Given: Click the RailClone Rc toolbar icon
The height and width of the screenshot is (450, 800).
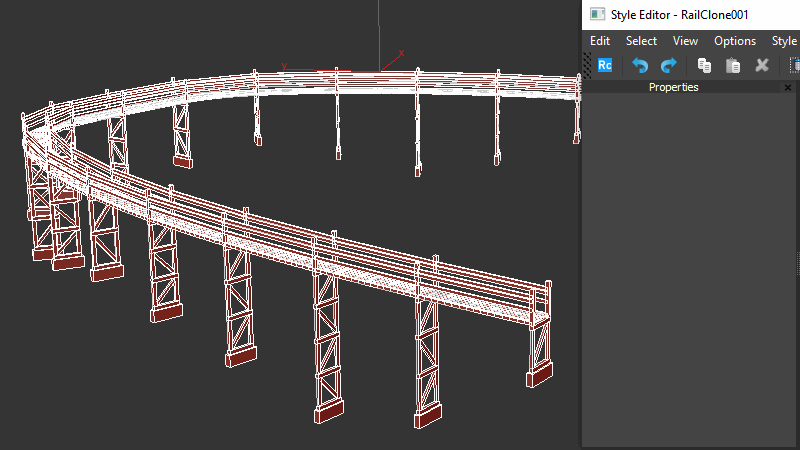Looking at the screenshot, I should (x=605, y=65).
